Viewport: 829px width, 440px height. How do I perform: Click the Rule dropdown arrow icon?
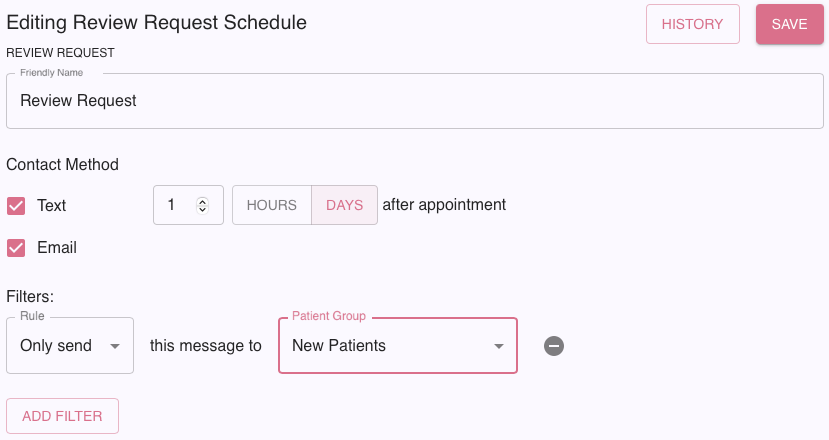114,346
